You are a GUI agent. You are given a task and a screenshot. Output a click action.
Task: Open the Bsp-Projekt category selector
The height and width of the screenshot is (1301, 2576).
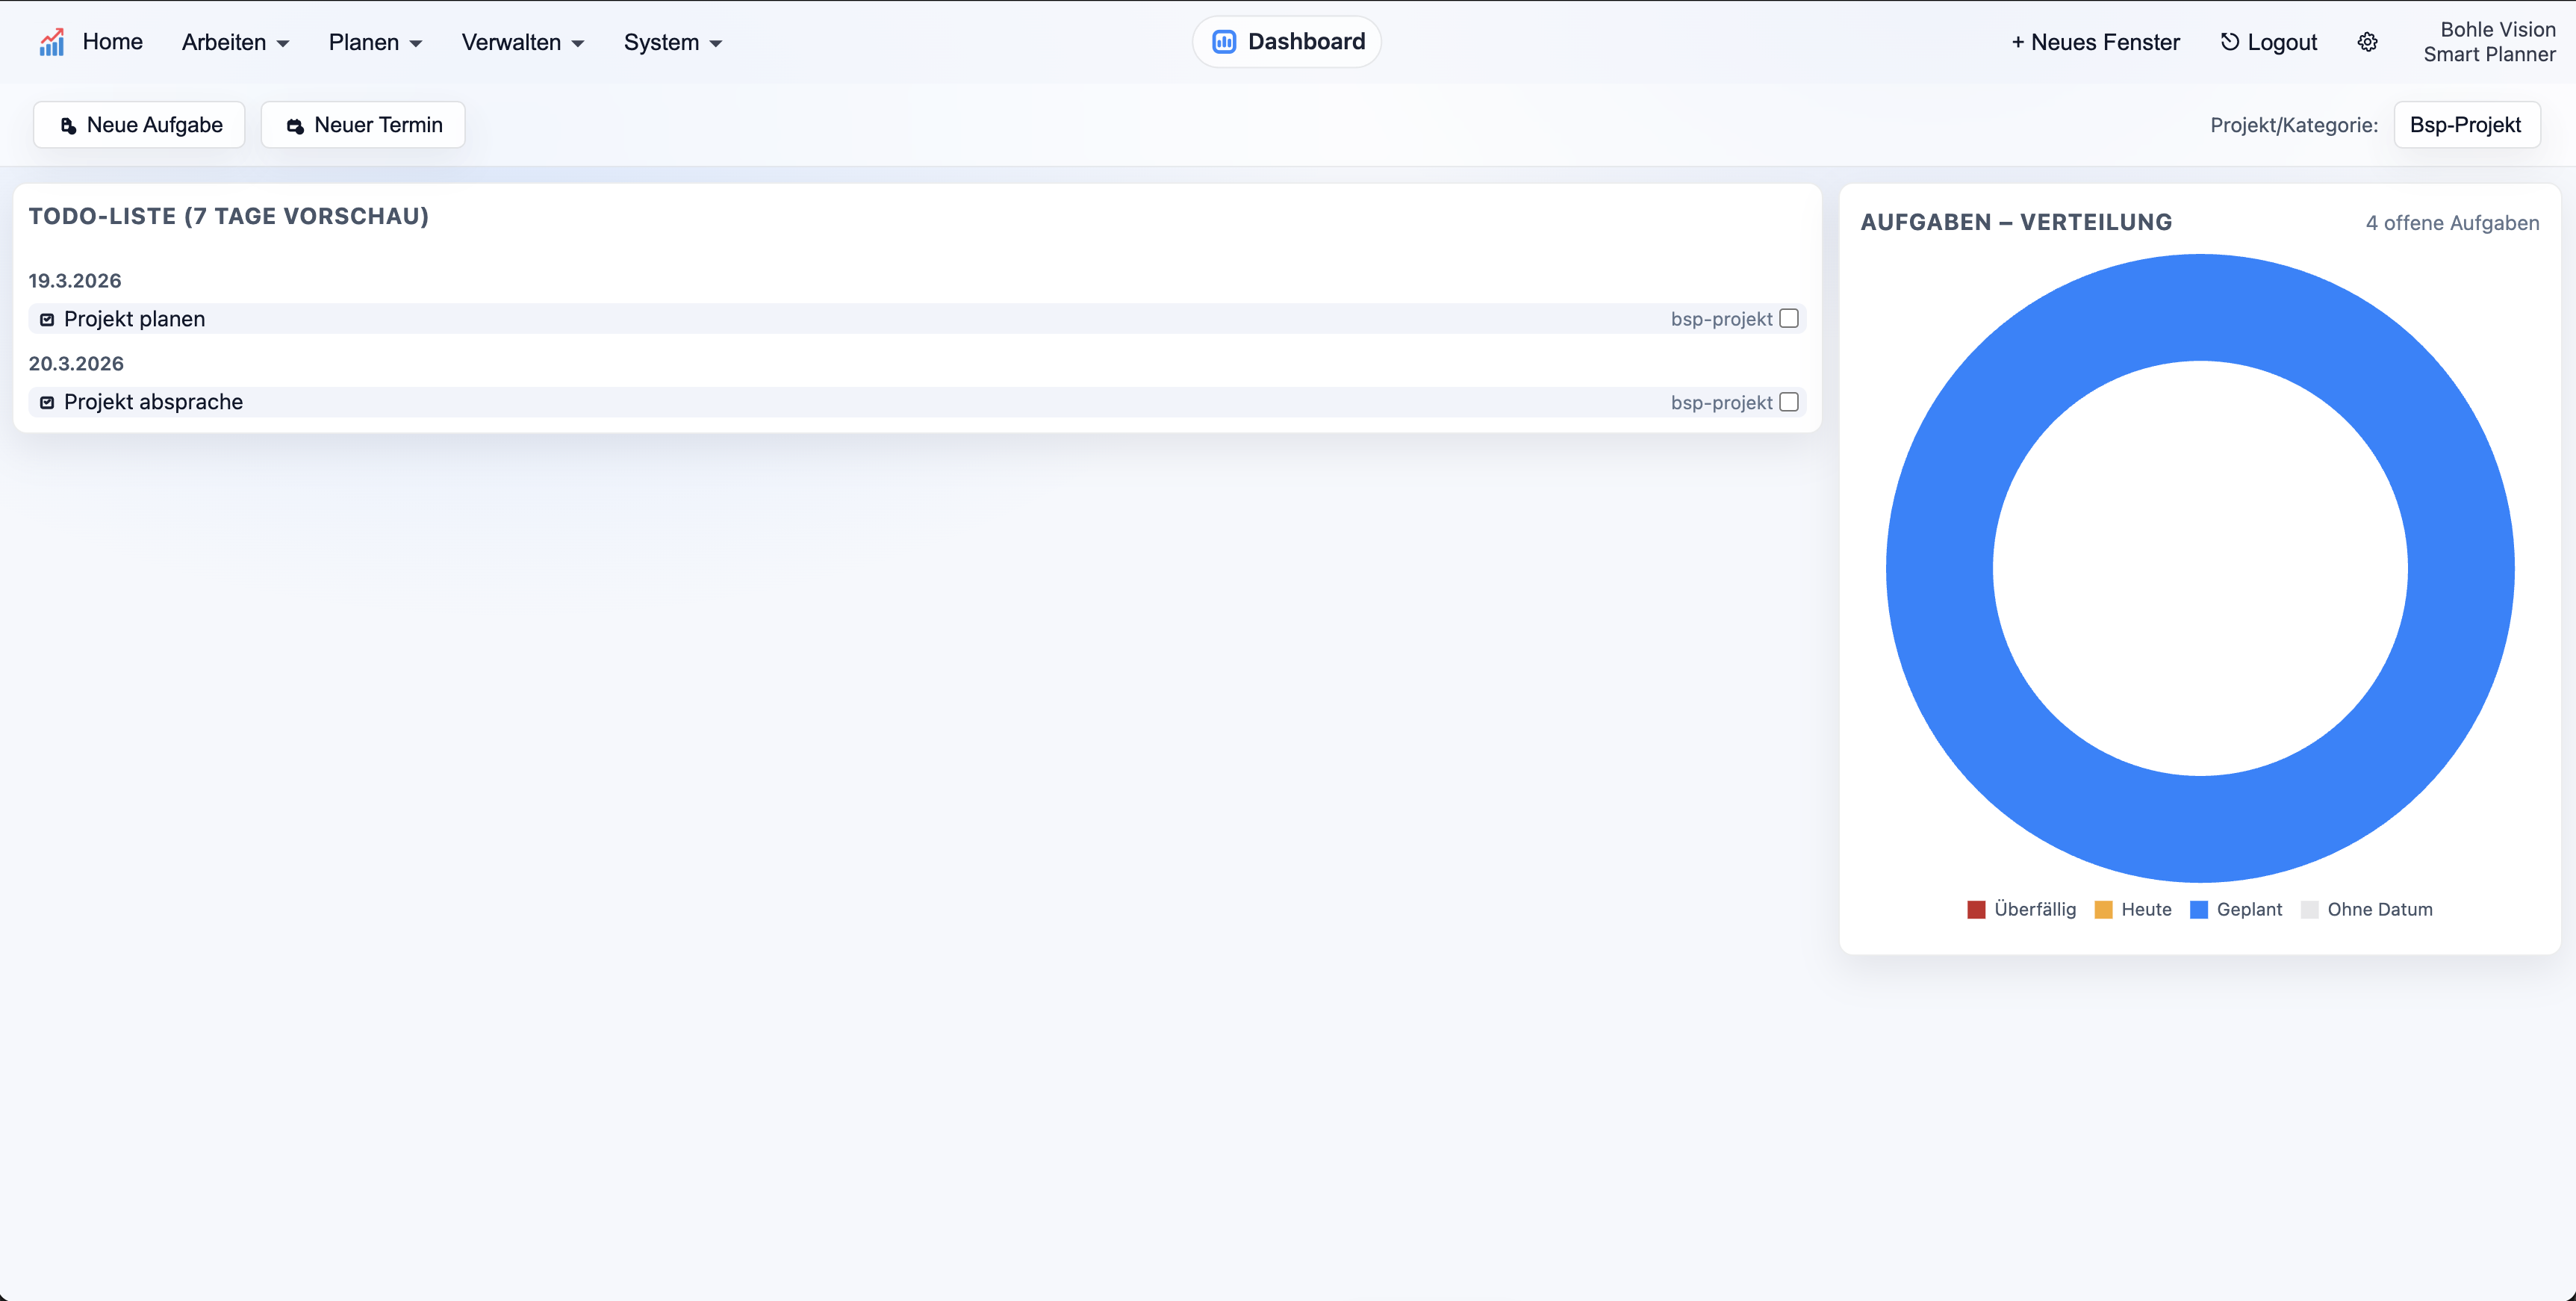2466,125
